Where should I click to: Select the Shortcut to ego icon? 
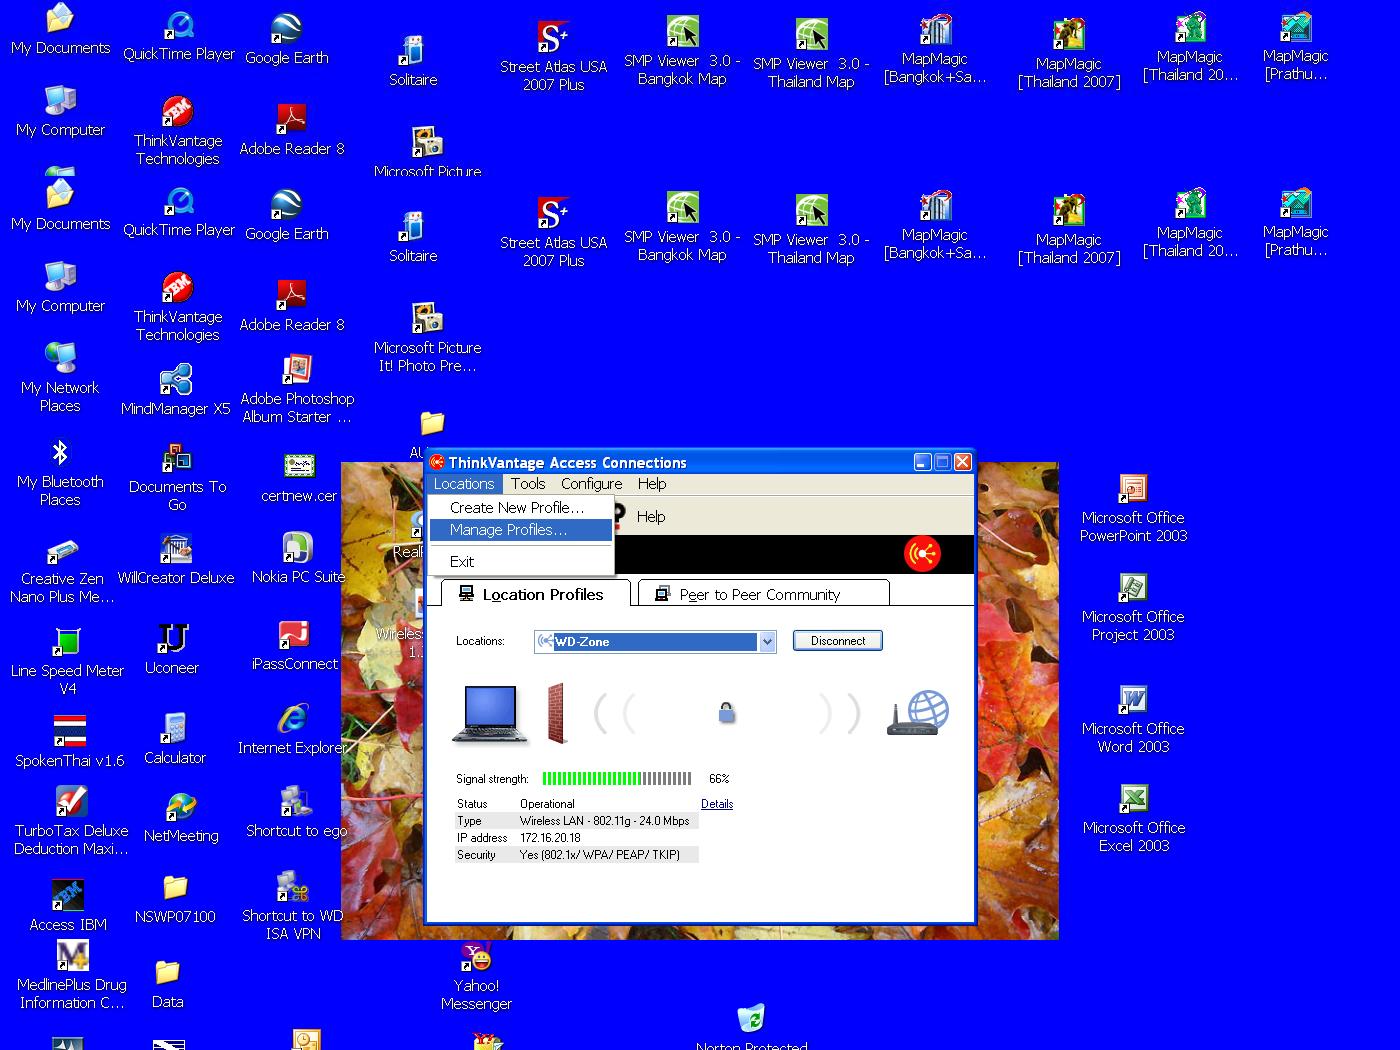coord(297,812)
